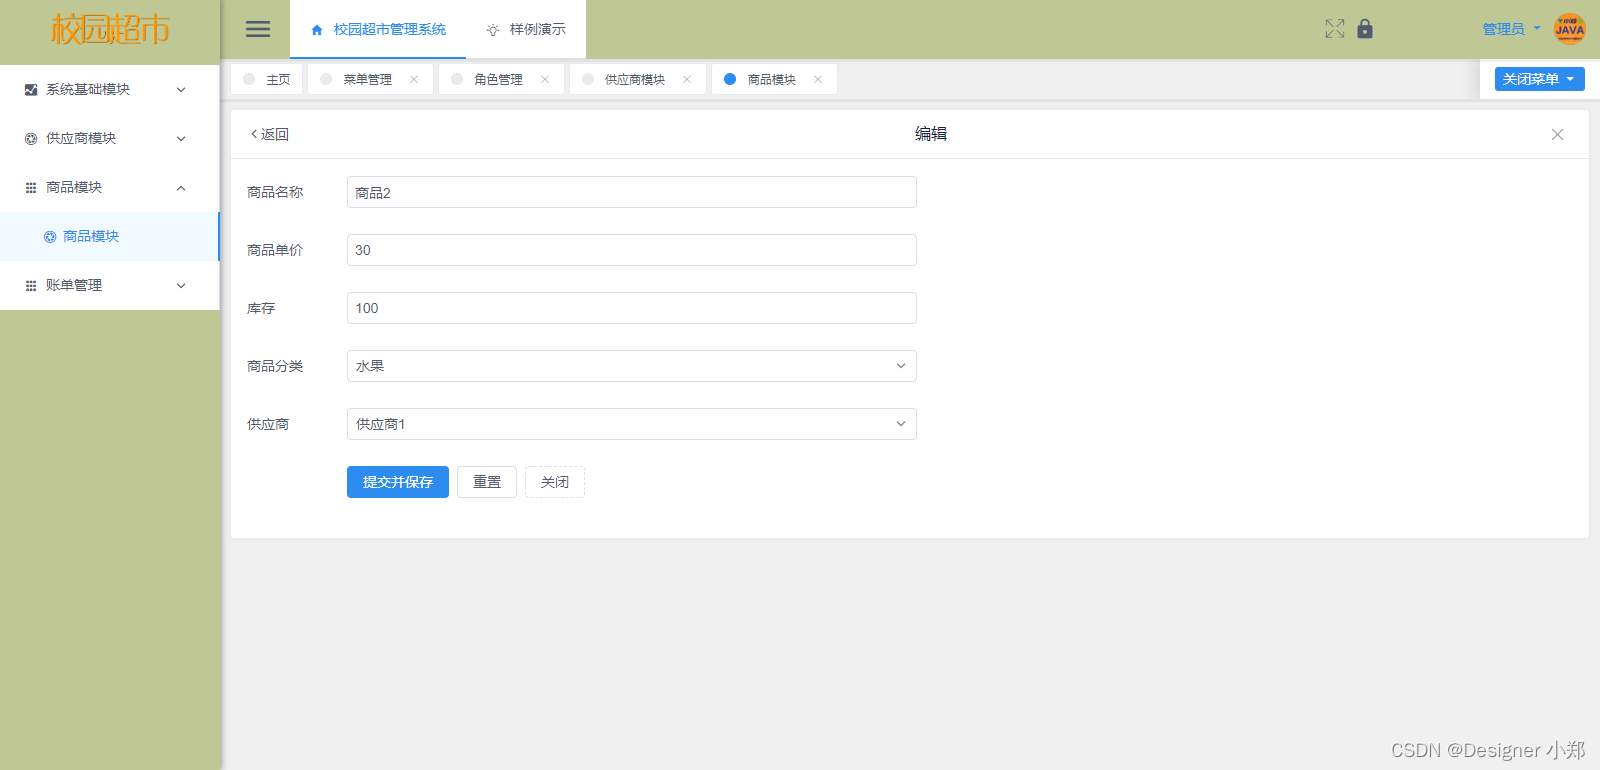Open the 样例演示 top nav item
This screenshot has height=770, width=1600.
click(x=526, y=30)
